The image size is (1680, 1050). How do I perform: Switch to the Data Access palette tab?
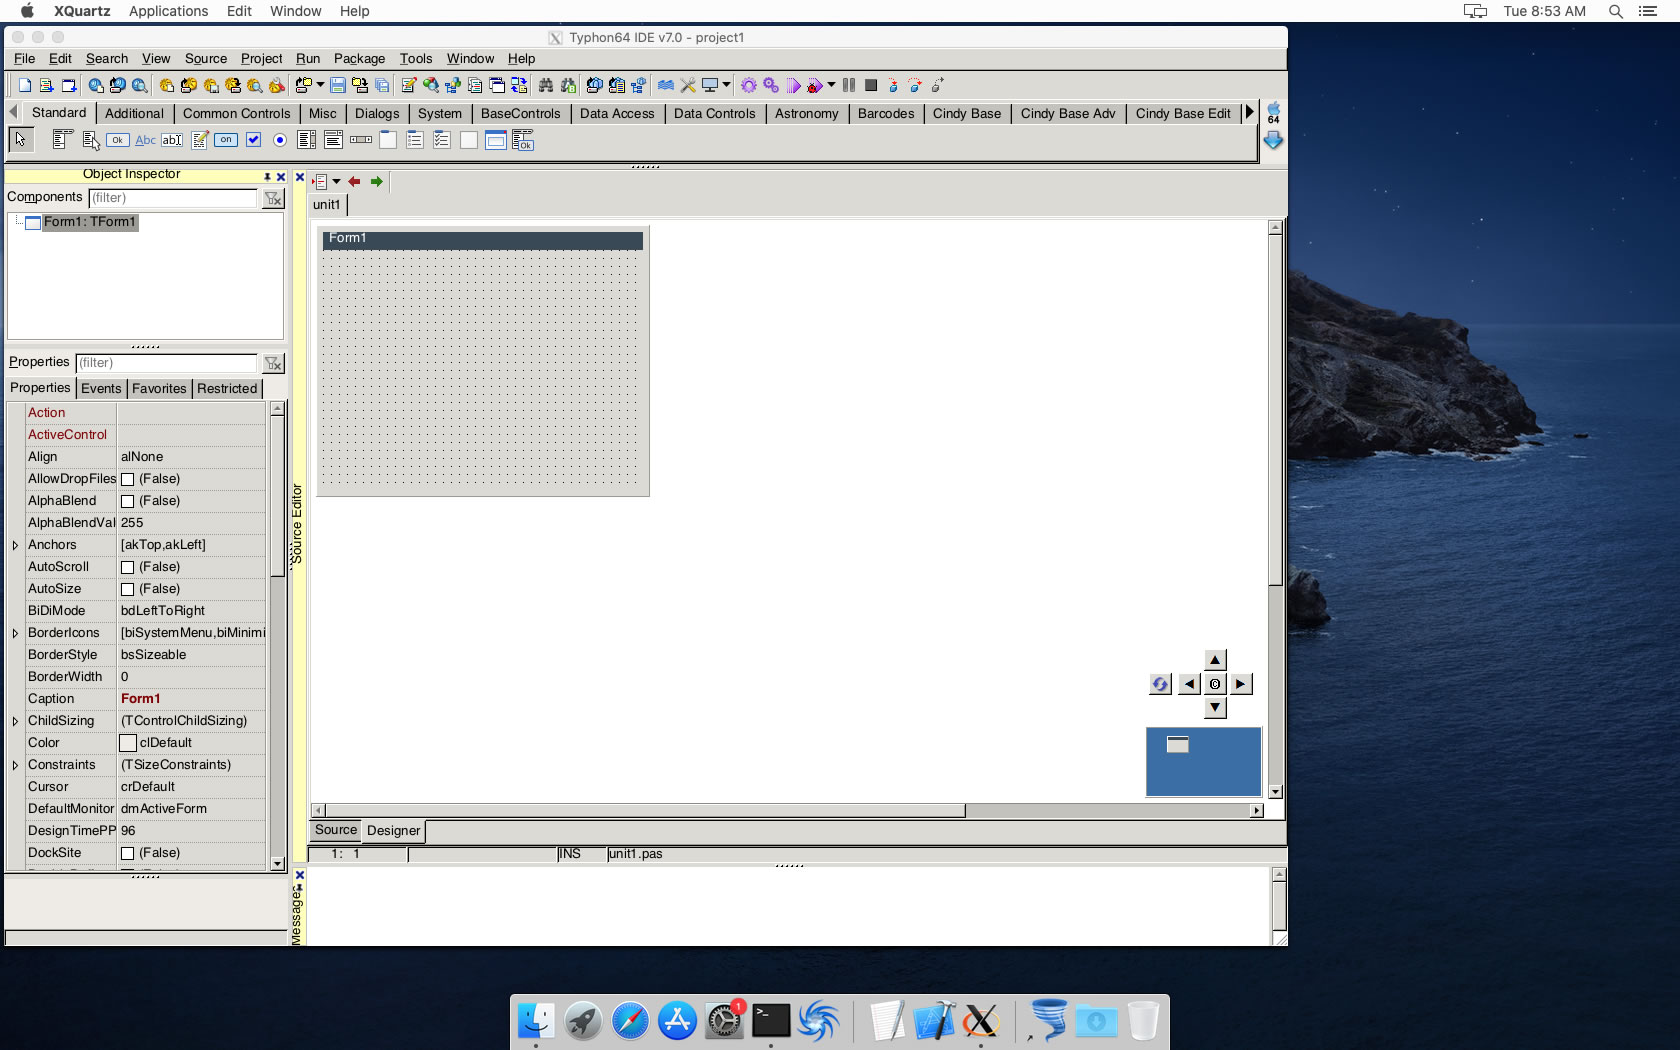[x=617, y=114]
